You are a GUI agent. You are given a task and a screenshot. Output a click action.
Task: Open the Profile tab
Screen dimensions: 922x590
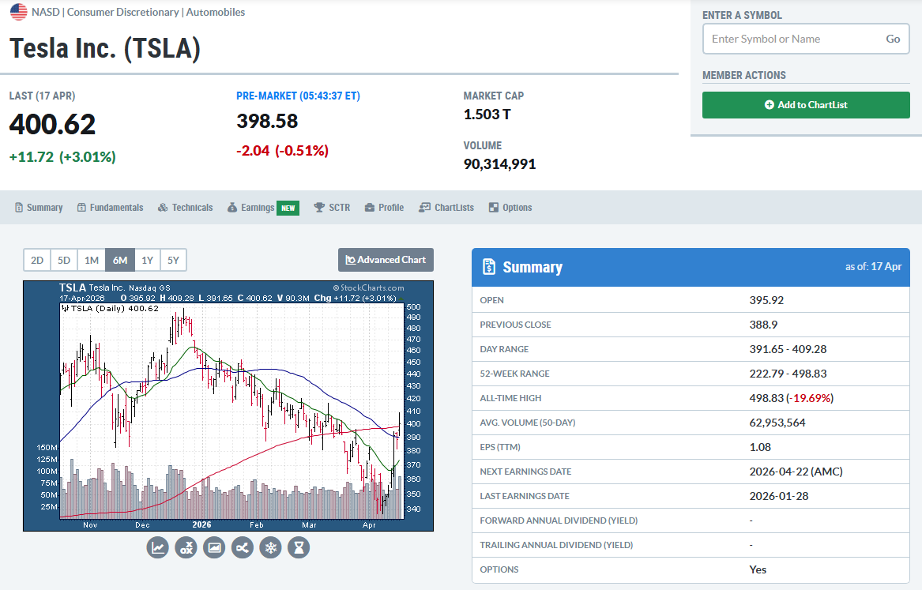(x=385, y=208)
